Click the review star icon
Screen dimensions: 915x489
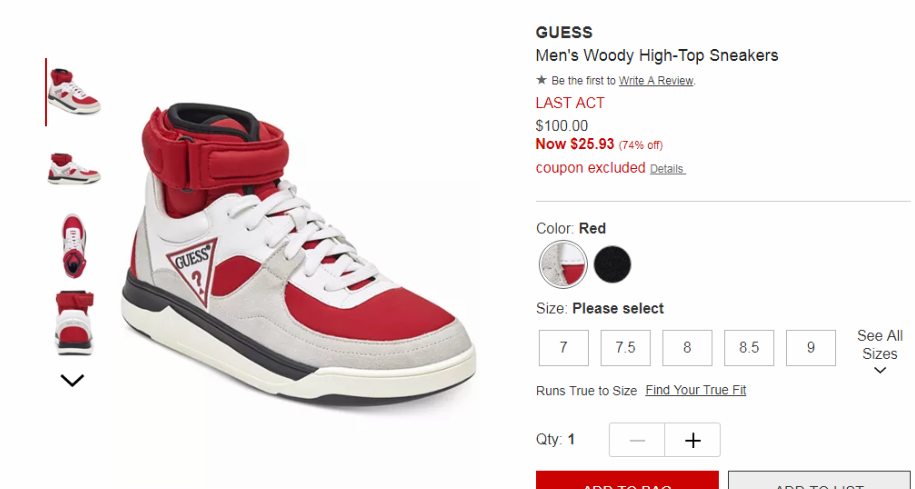(542, 80)
